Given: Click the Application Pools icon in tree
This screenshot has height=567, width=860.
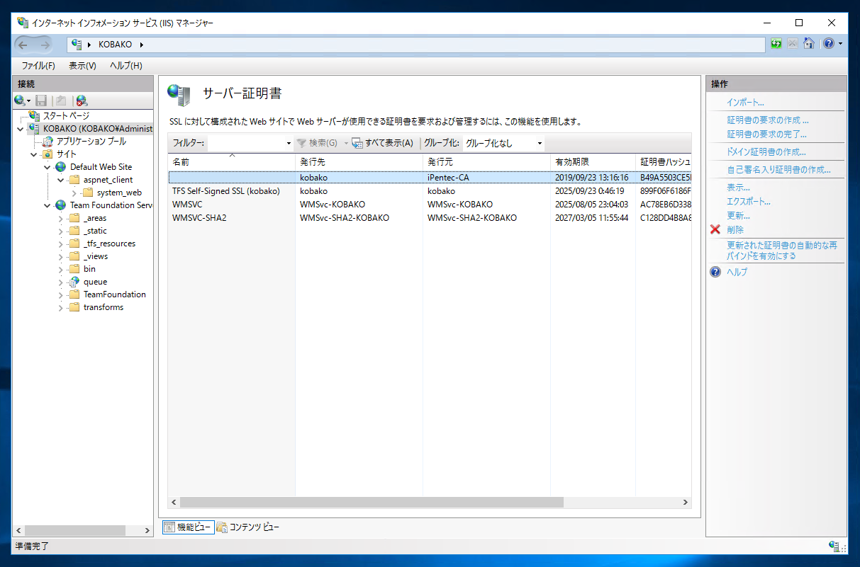Looking at the screenshot, I should [48, 141].
